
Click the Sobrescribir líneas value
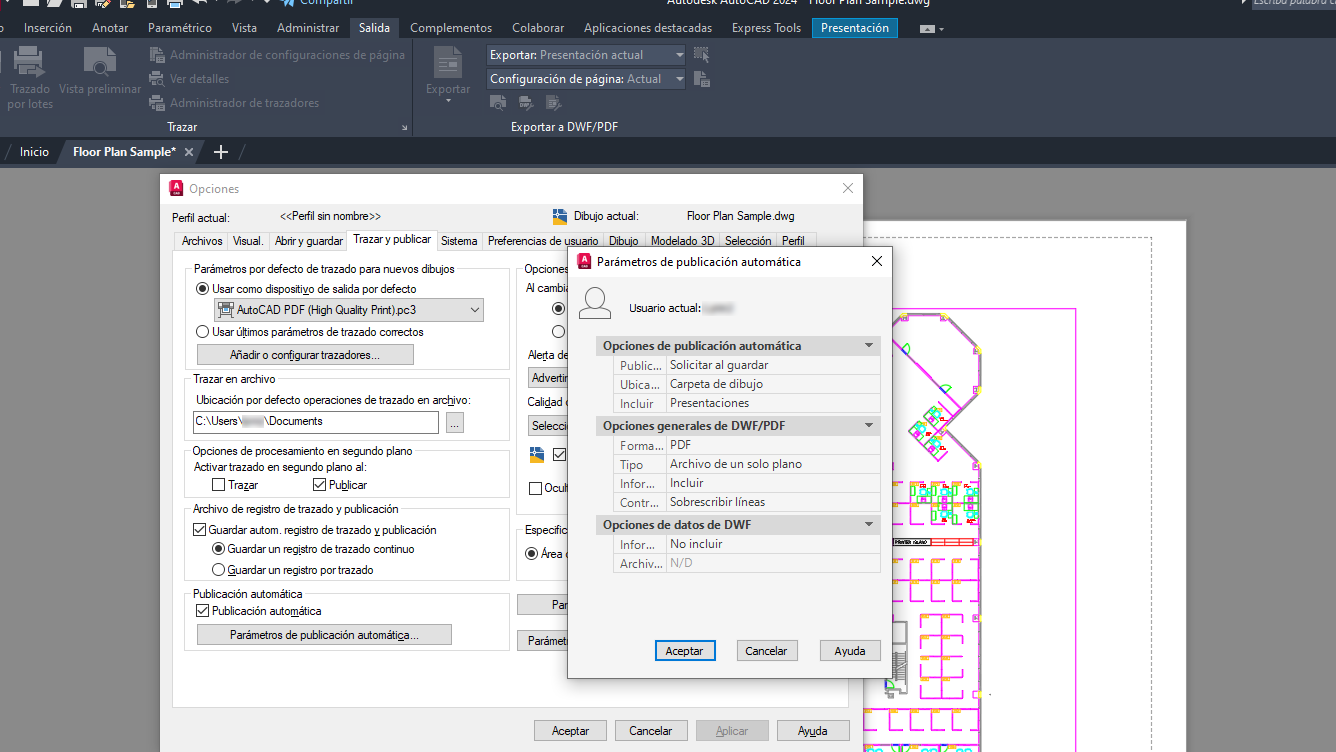coord(773,502)
